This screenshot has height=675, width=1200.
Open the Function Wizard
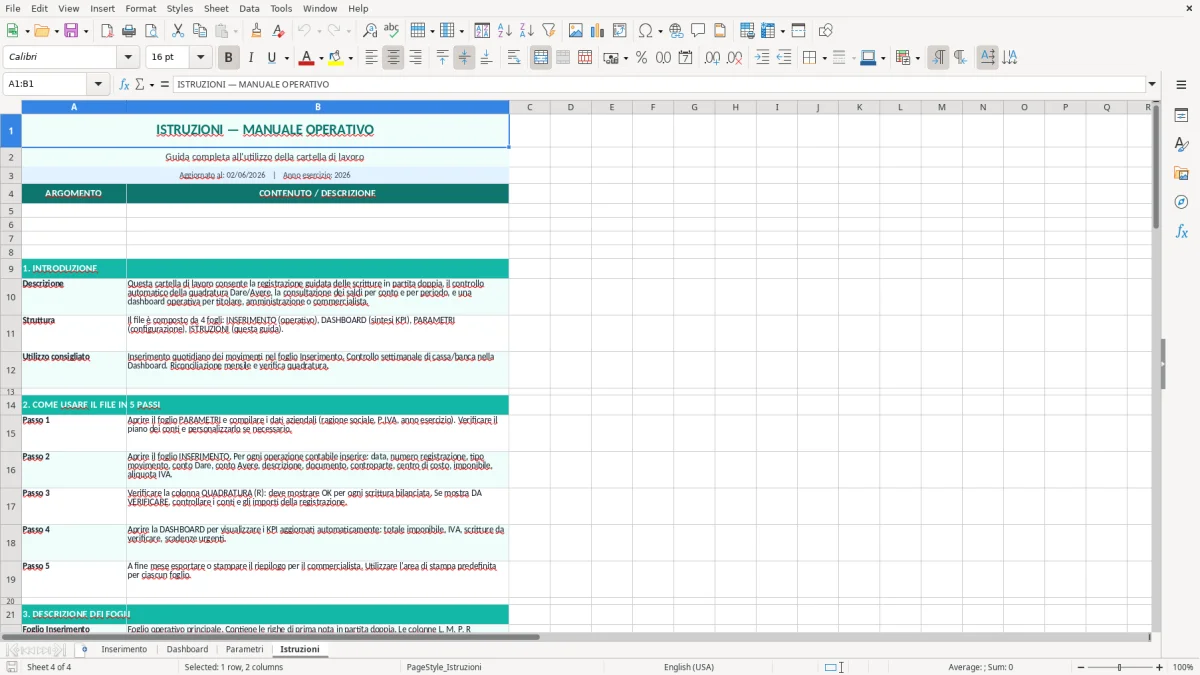125,85
